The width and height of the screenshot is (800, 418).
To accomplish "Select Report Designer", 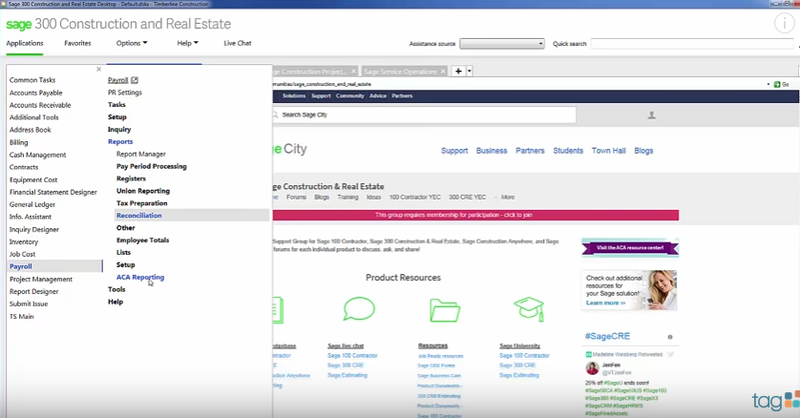I will [34, 291].
